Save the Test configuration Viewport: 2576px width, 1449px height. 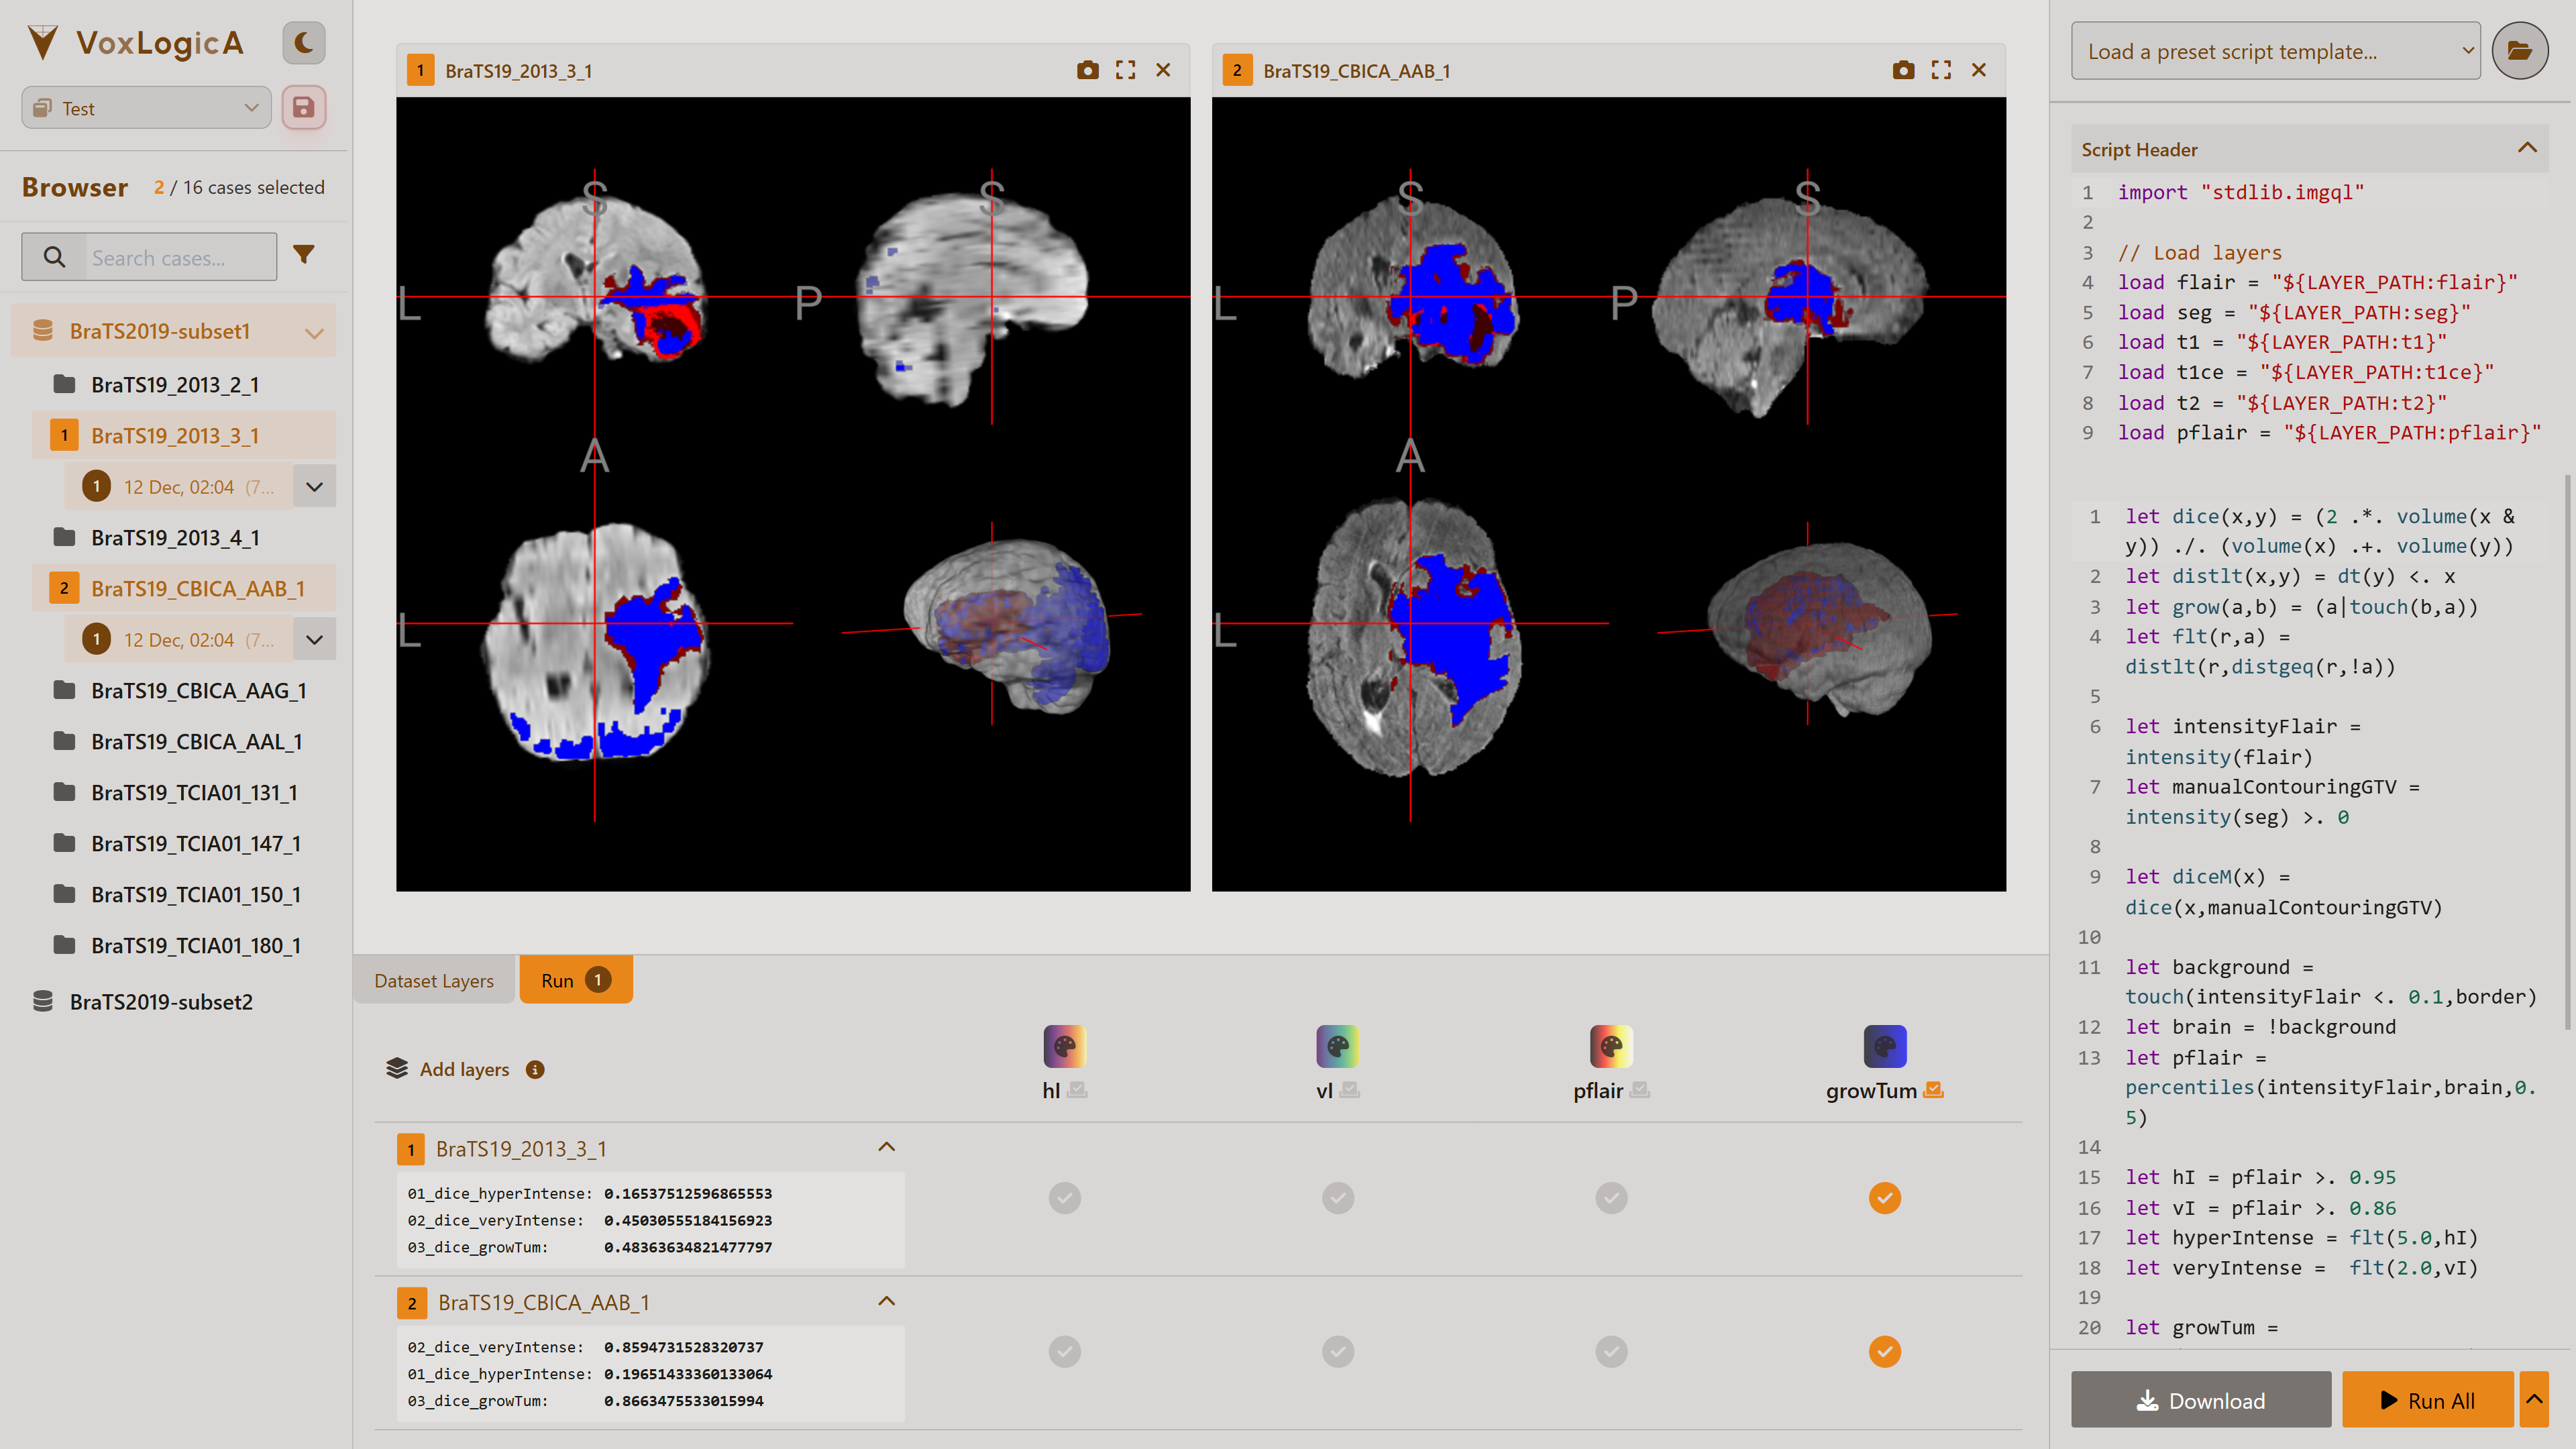click(304, 107)
